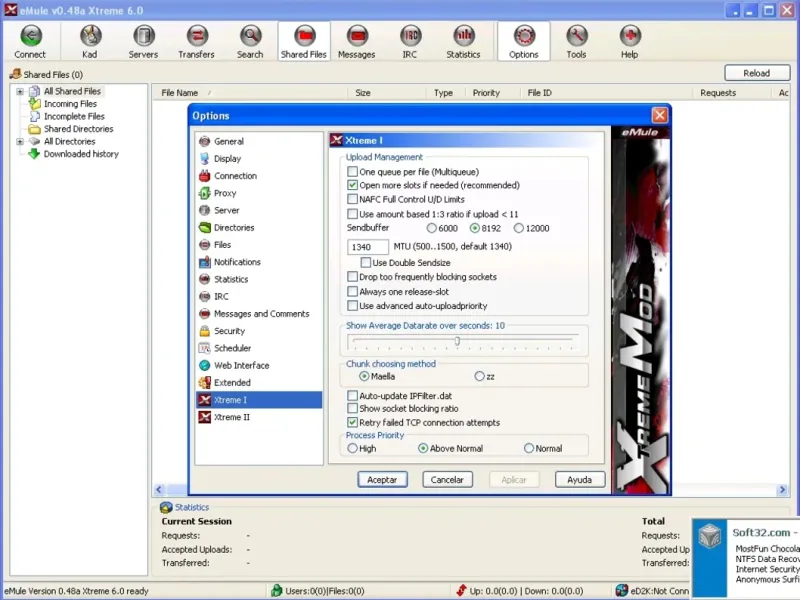Open the Messages toolbar icon
Viewport: 800px width, 600px height.
[357, 36]
